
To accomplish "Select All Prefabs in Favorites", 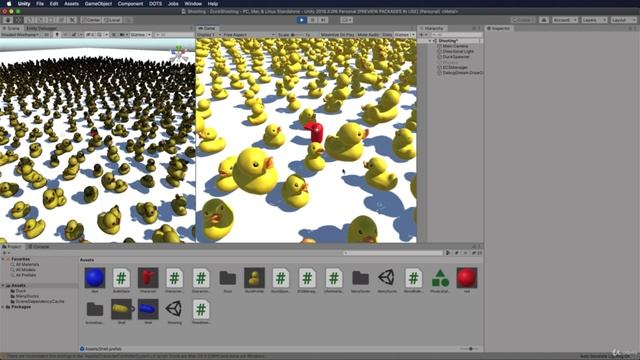I will click(x=26, y=275).
